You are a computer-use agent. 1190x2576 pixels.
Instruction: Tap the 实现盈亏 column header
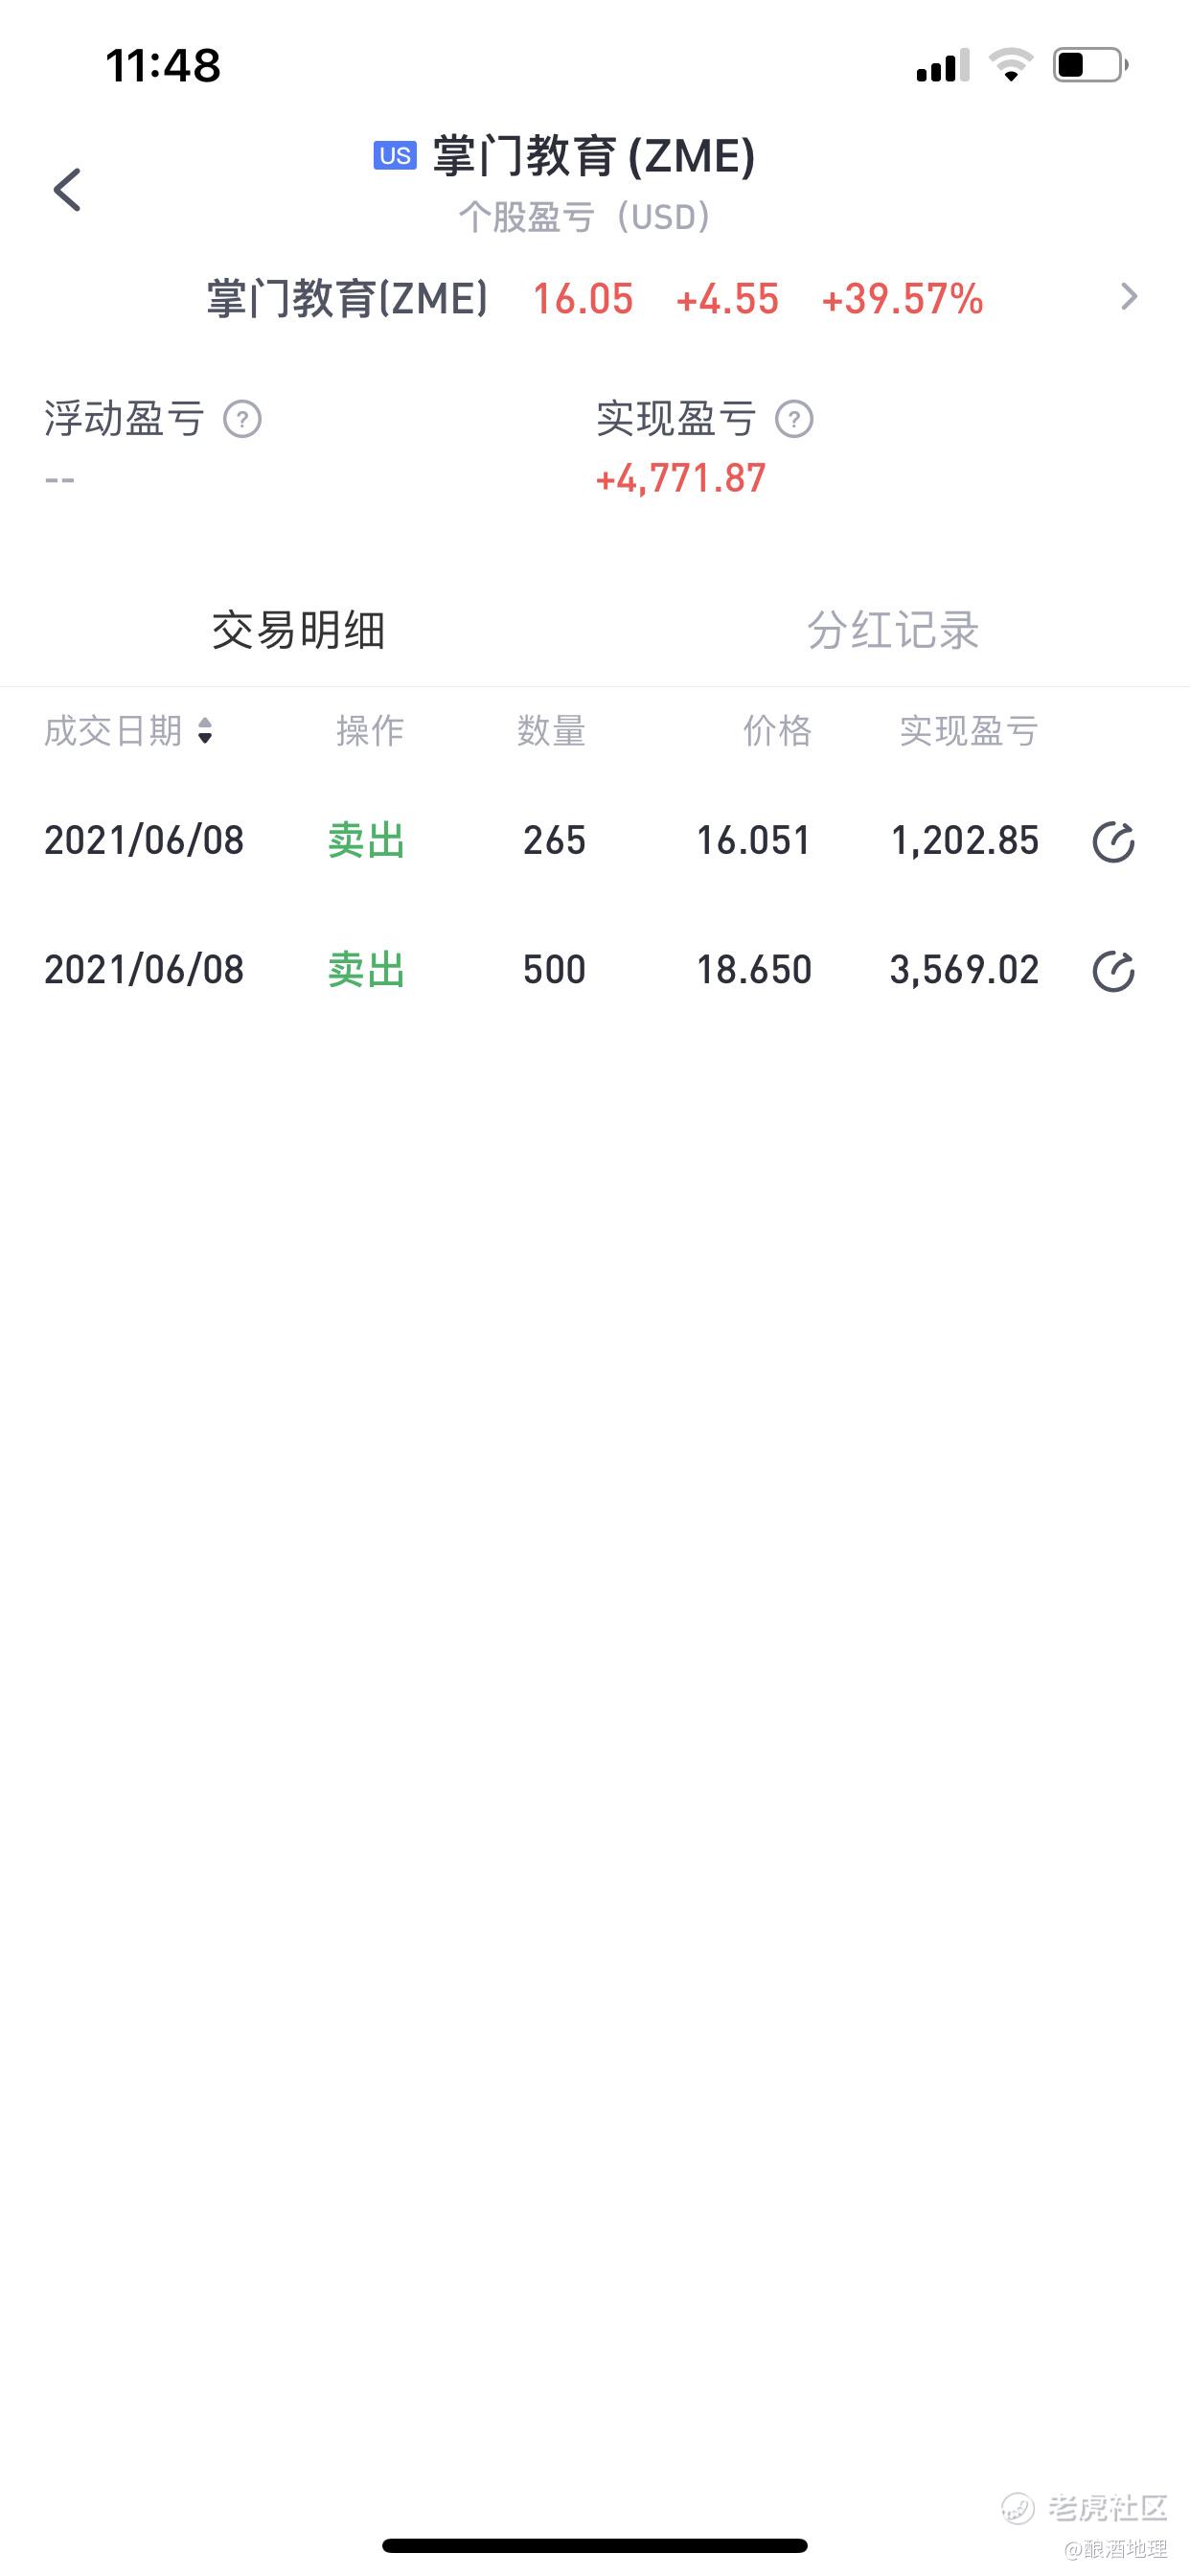pyautogui.click(x=968, y=731)
